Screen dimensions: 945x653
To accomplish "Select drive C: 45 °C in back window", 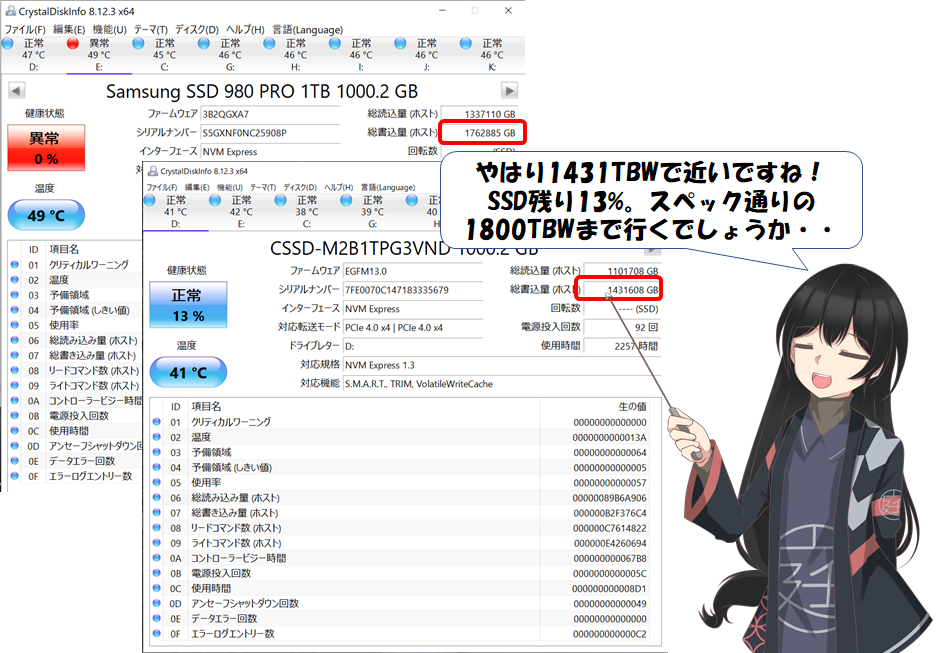I will tap(165, 55).
